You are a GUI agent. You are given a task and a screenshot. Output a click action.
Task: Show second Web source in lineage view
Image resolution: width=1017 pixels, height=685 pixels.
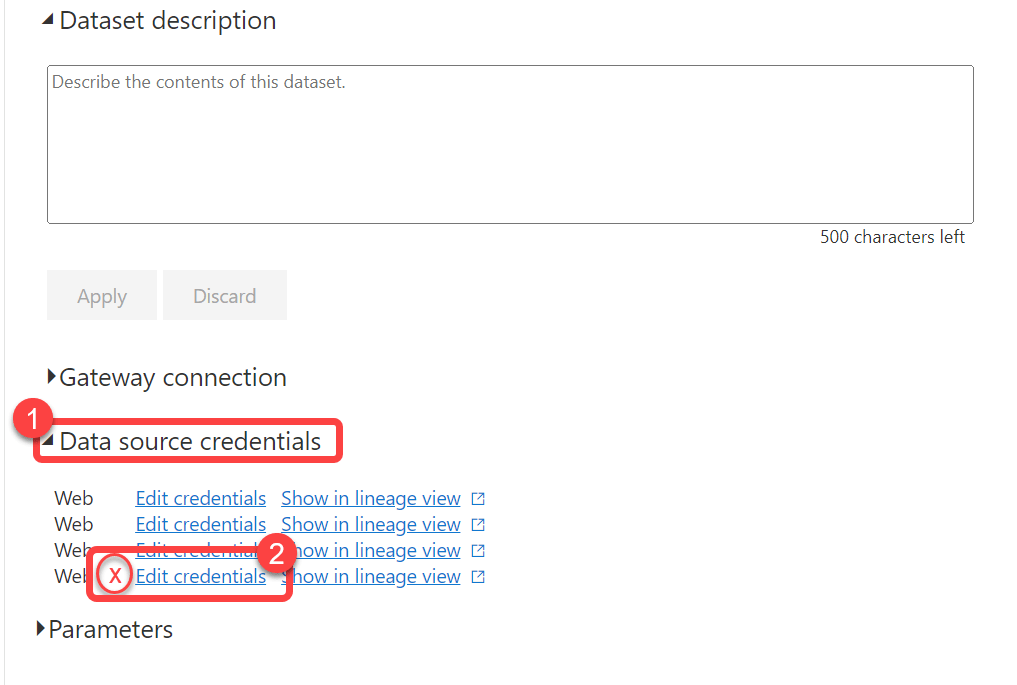(370, 524)
